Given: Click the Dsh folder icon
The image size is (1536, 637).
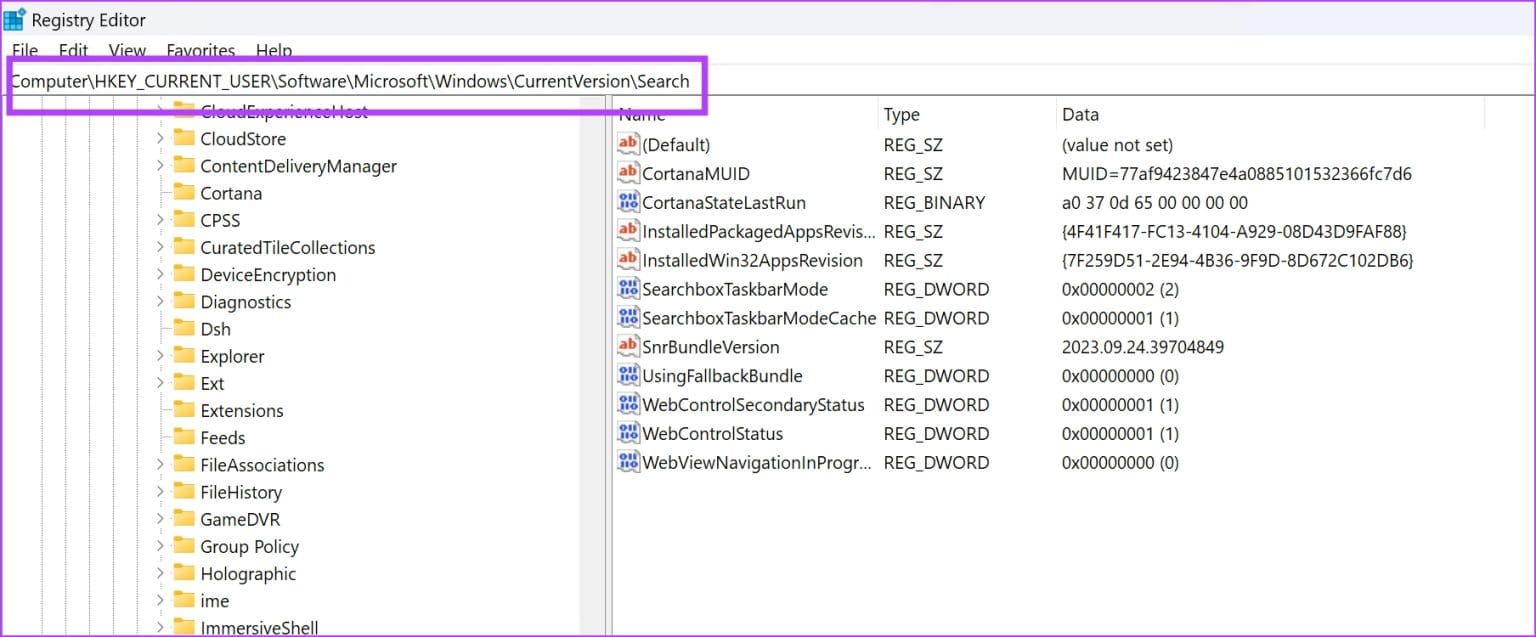Looking at the screenshot, I should (183, 328).
